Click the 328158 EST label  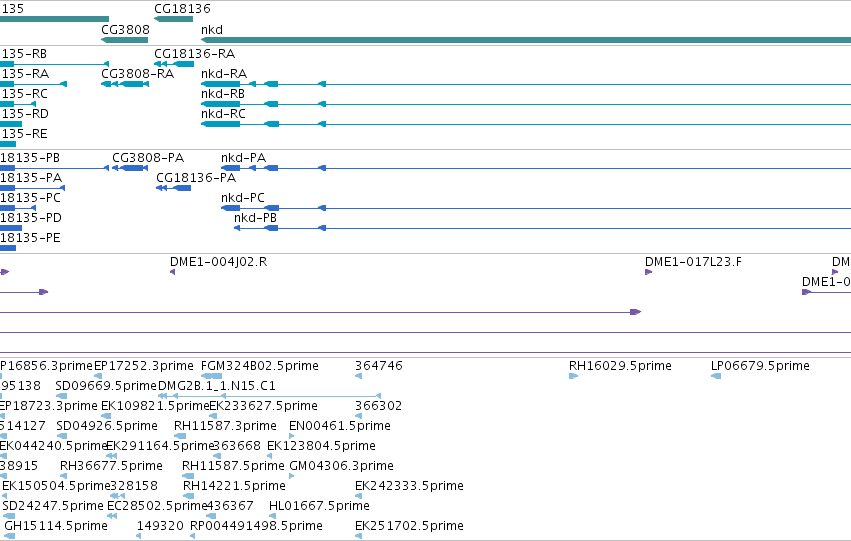134,487
